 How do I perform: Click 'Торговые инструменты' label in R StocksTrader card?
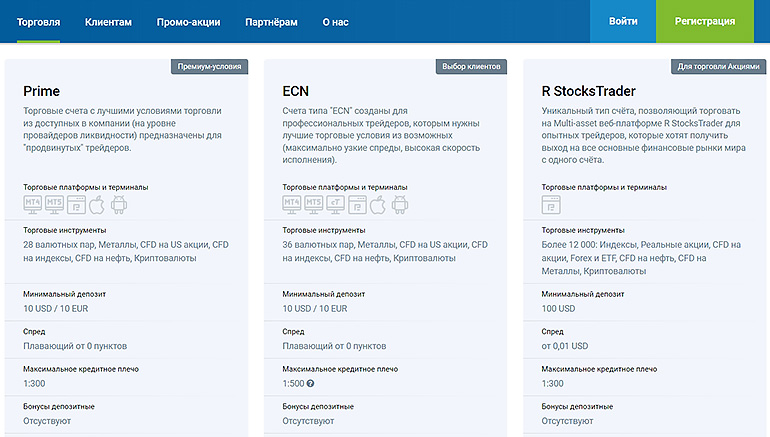pos(583,230)
